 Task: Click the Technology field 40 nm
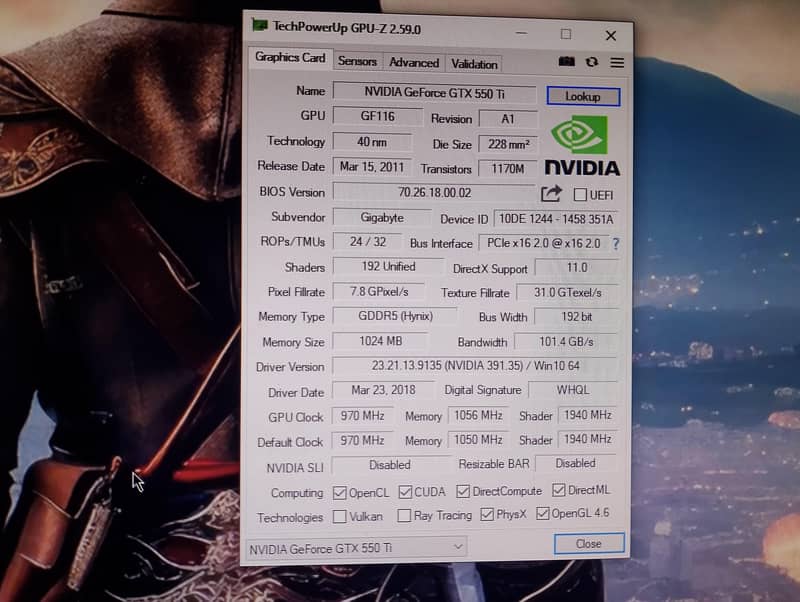tap(372, 142)
